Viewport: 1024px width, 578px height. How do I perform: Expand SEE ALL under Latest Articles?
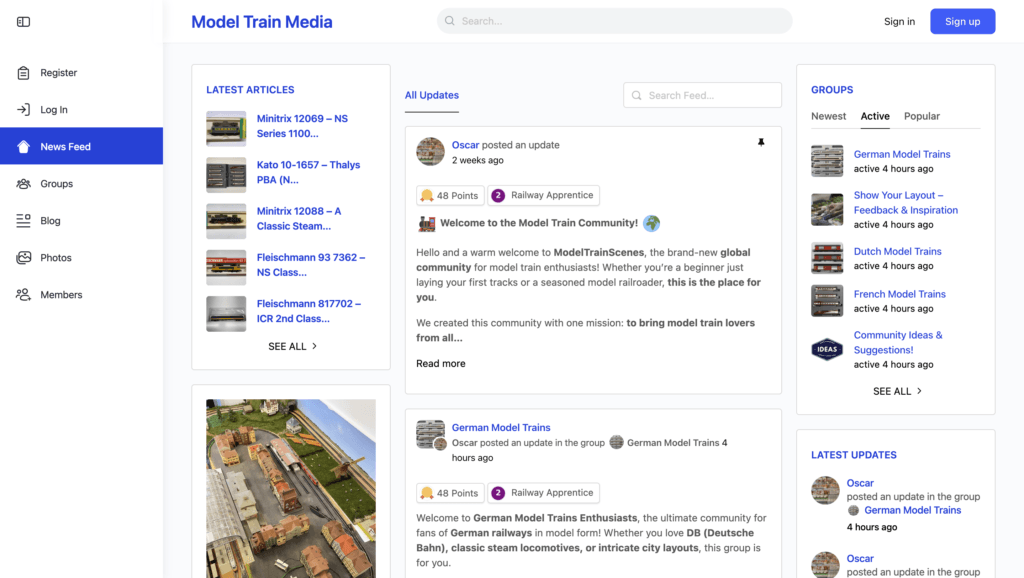292,346
